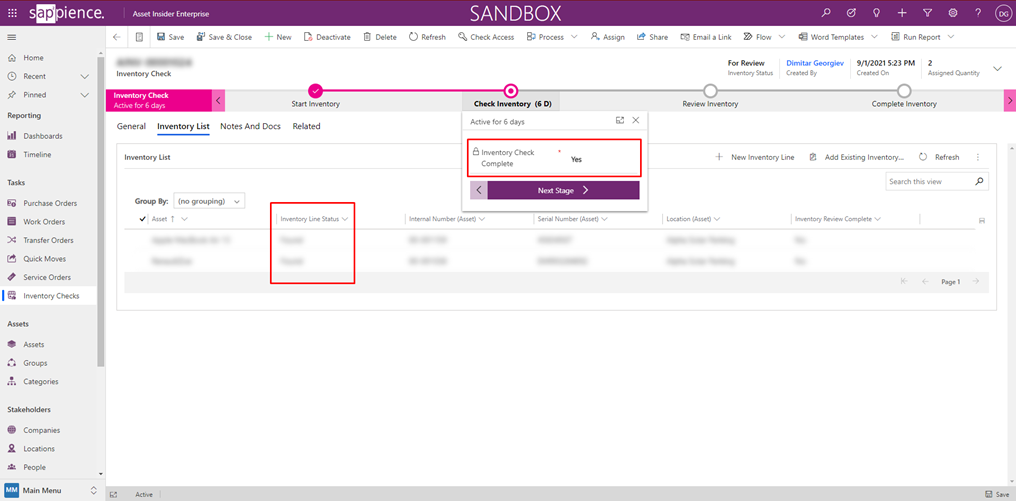Screen dimensions: 1016x501
Task: Expand the Recent section in sidebar
Action: (x=85, y=76)
